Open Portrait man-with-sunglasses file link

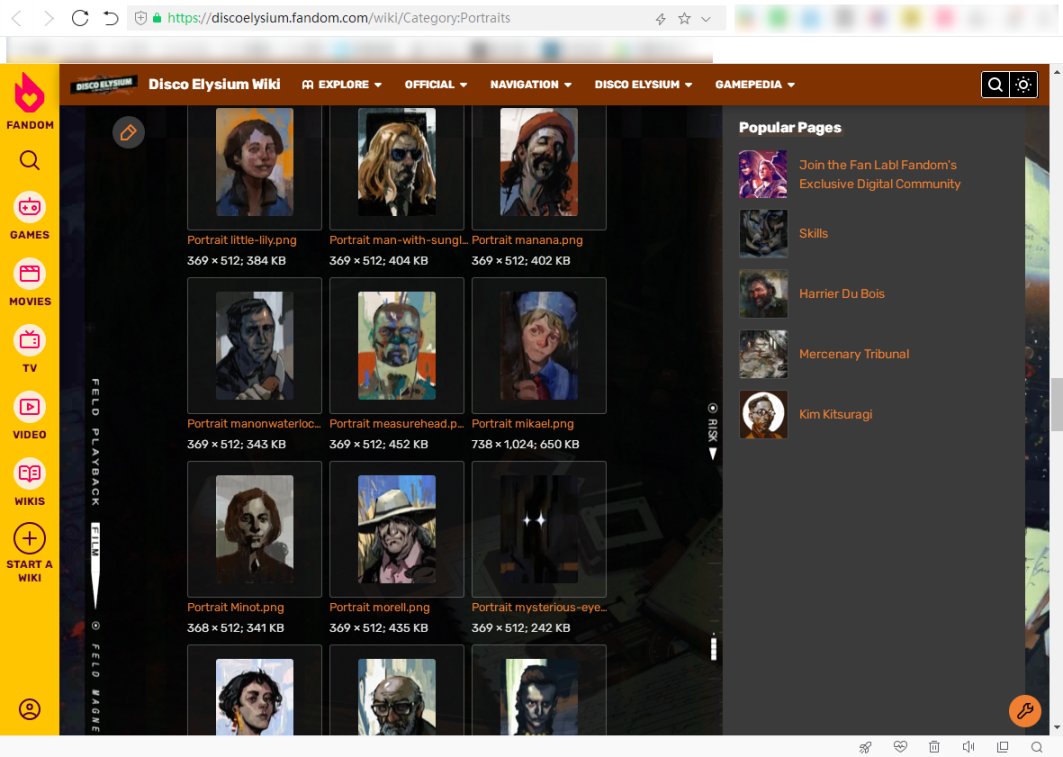click(x=399, y=240)
